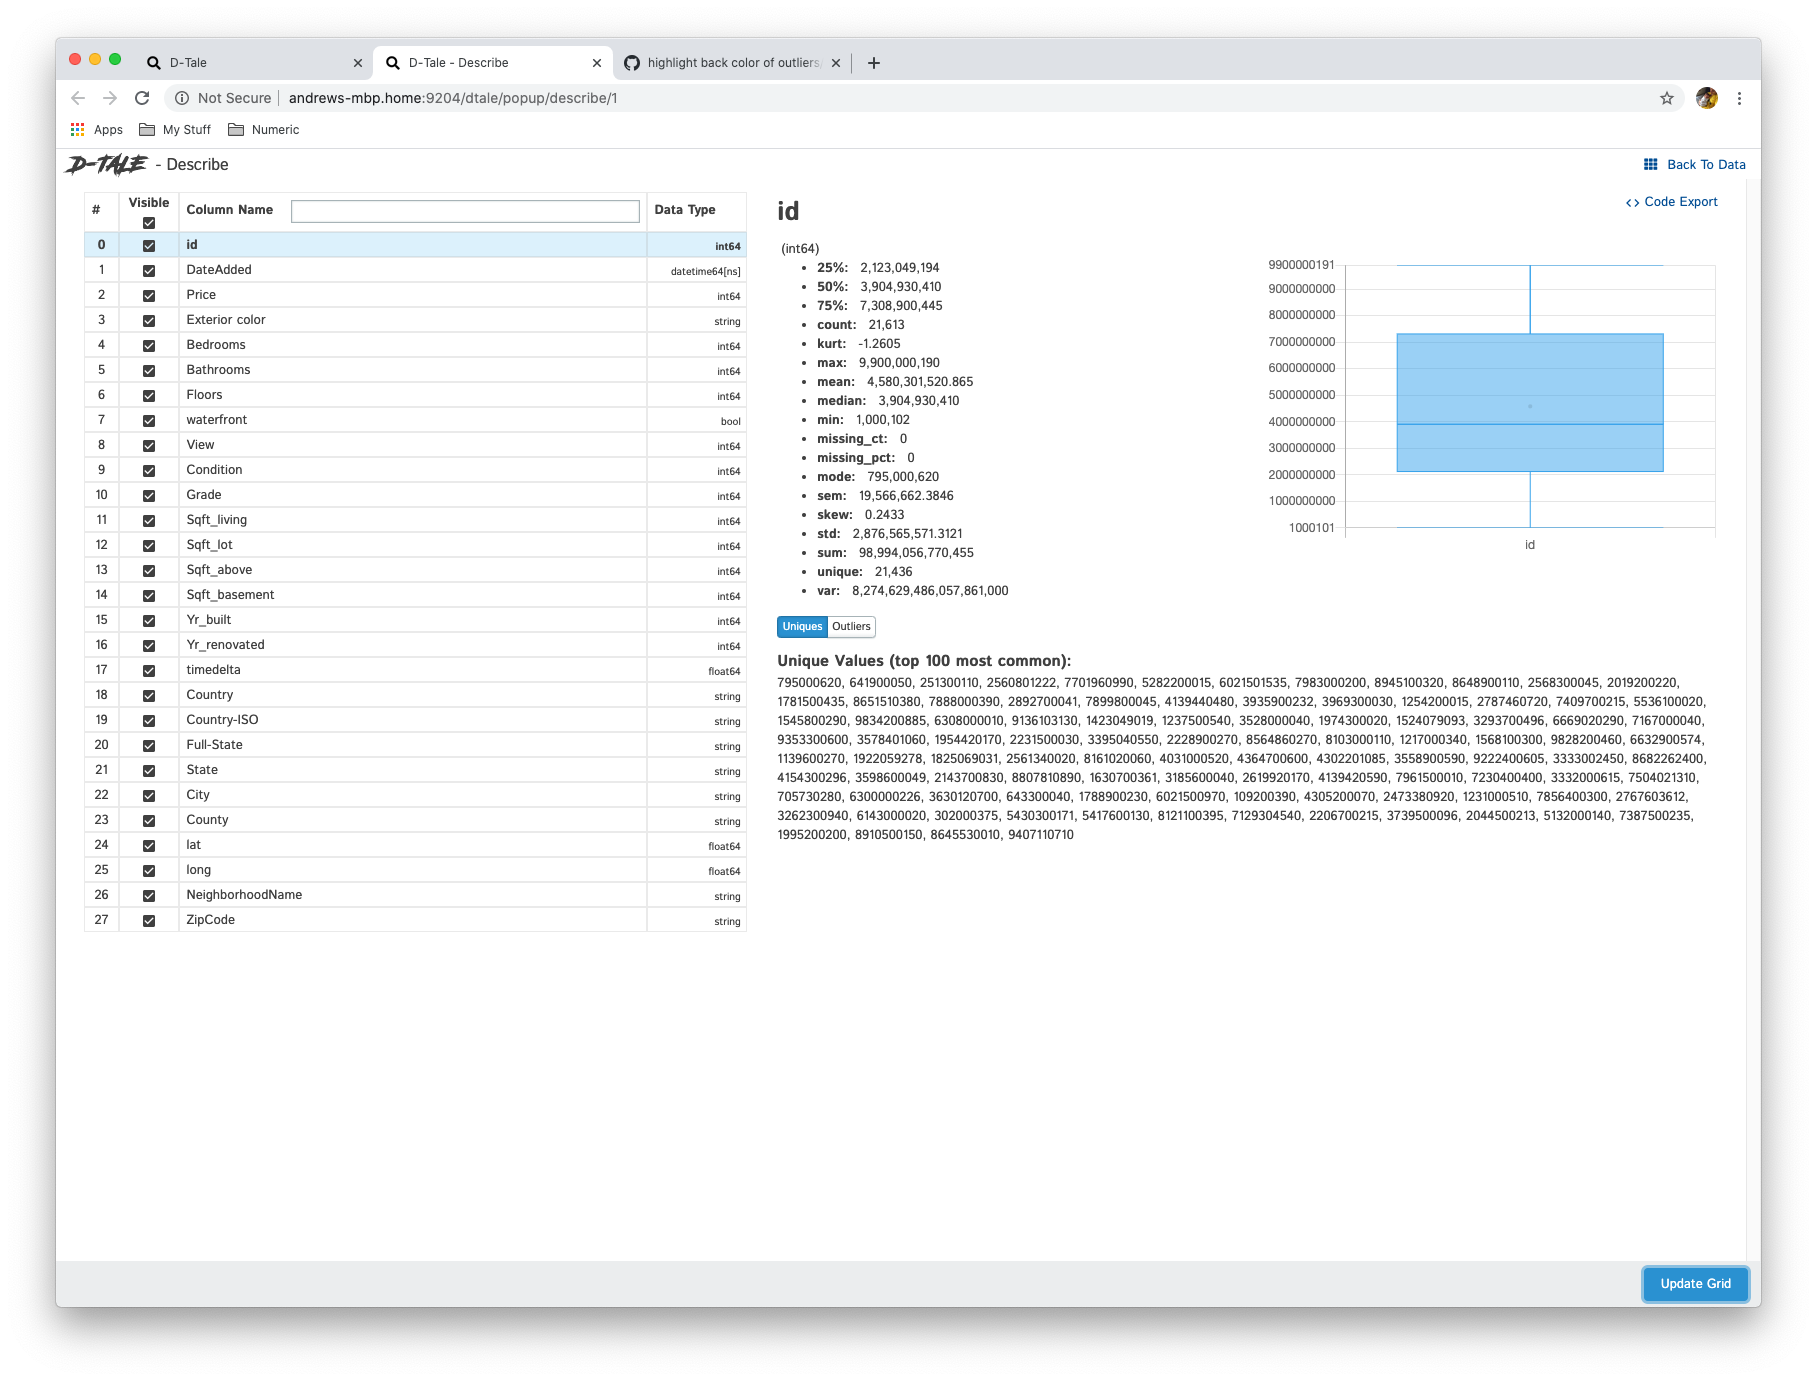The height and width of the screenshot is (1381, 1817).
Task: Open the My Stuff bookmarks folder
Action: click(x=174, y=129)
